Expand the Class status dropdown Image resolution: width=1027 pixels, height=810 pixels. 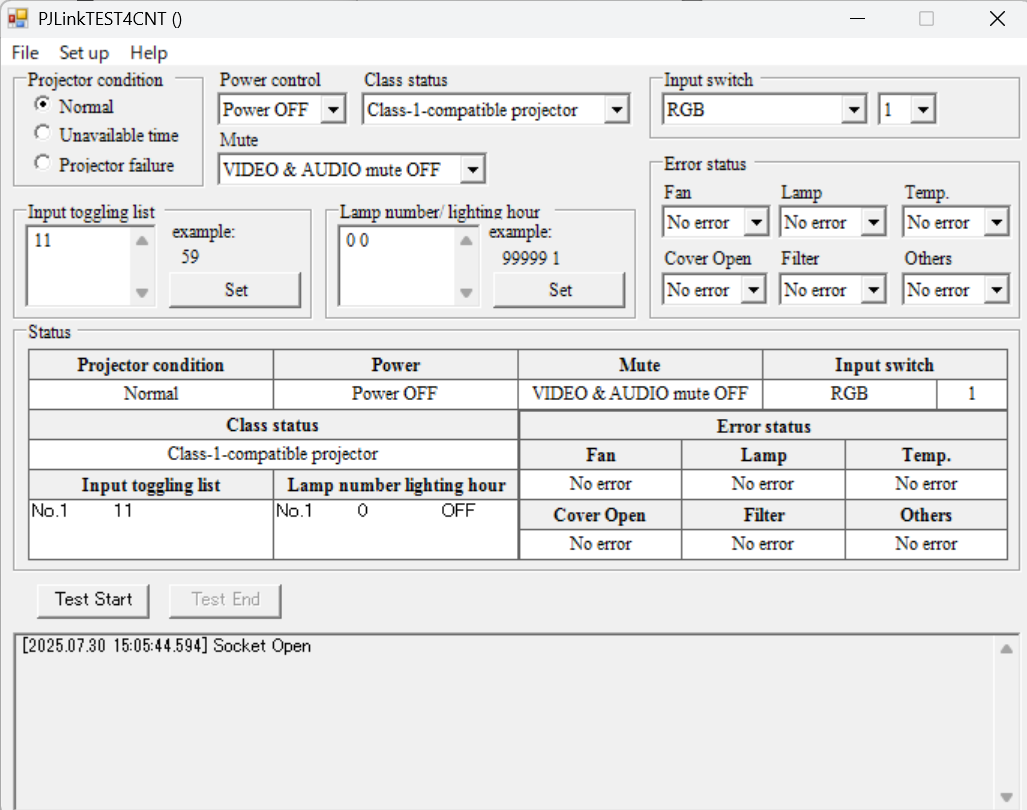click(x=616, y=109)
